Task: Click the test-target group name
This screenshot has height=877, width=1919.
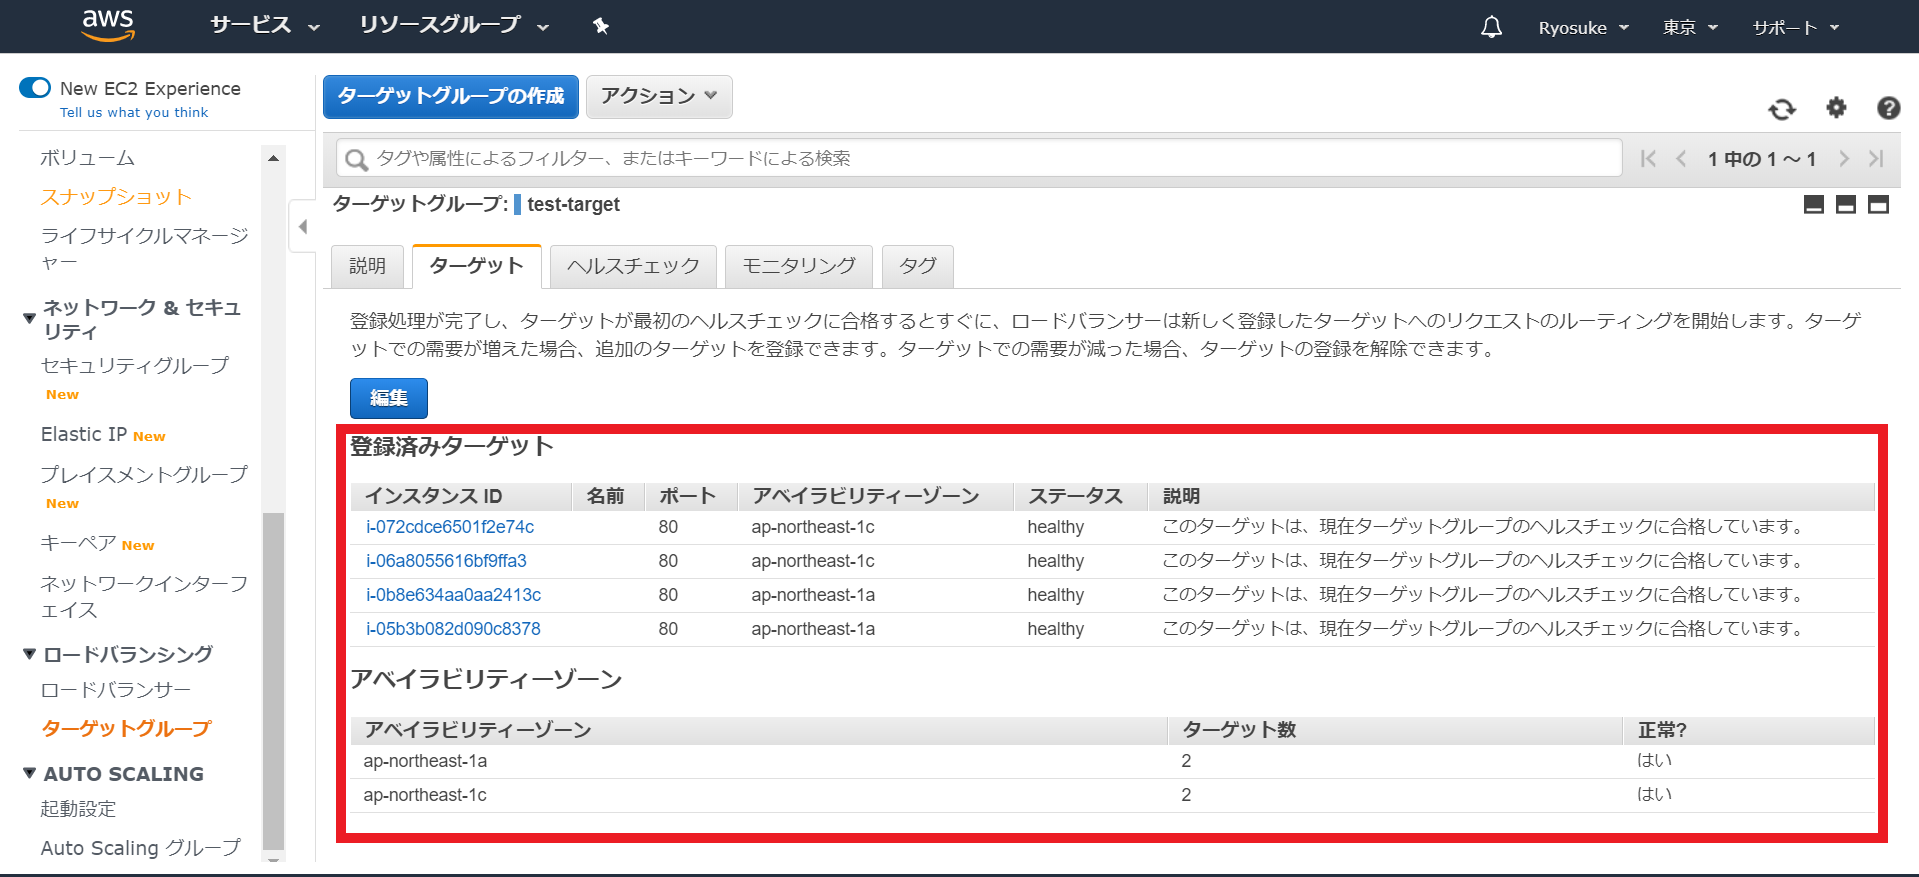Action: (x=573, y=205)
